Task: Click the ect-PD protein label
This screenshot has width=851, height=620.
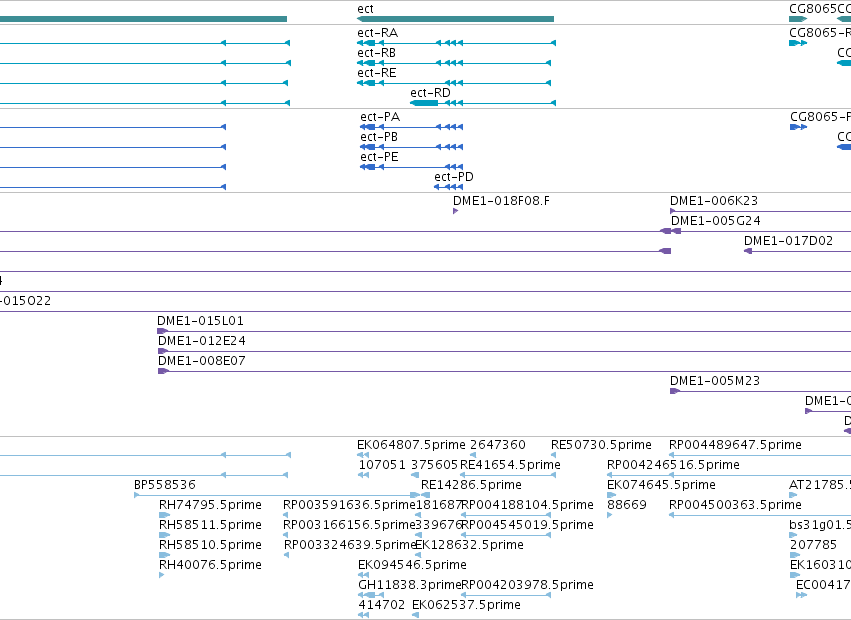Action: click(x=454, y=178)
